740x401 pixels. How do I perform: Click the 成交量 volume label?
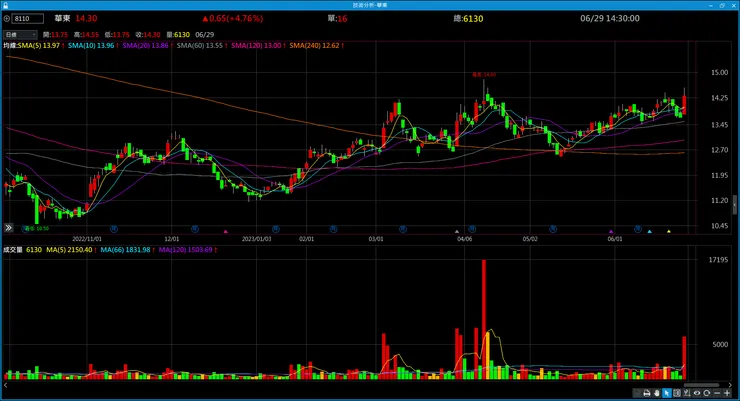tap(13, 250)
